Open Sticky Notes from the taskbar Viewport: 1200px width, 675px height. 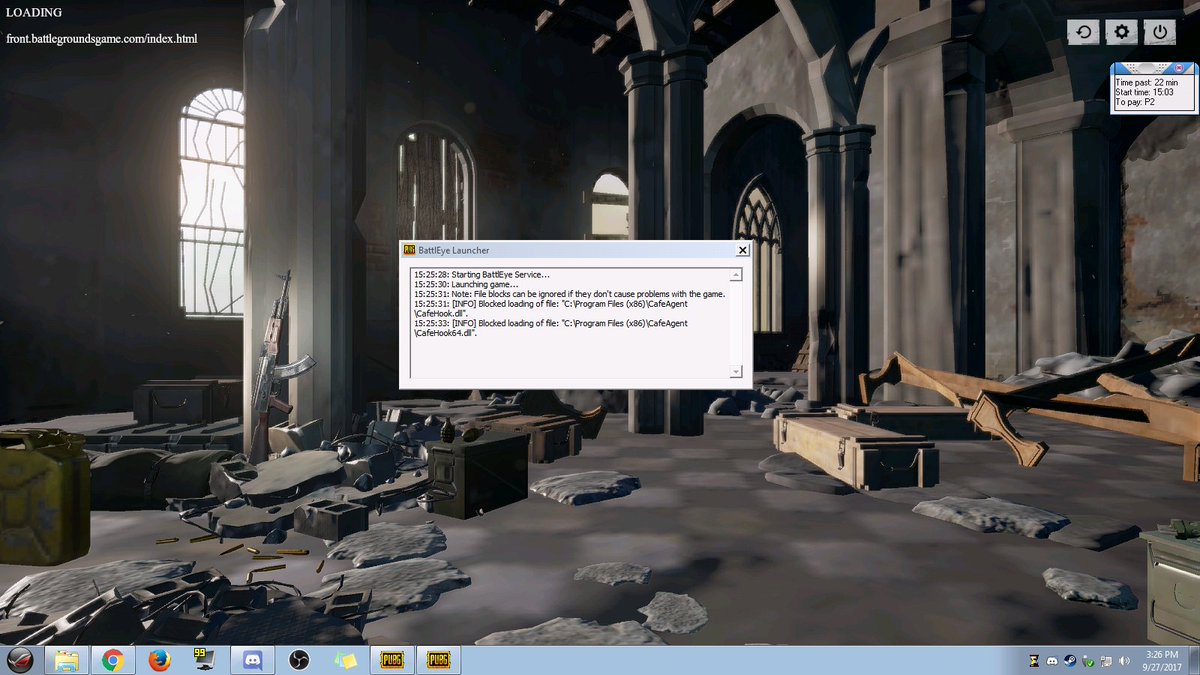pyautogui.click(x=344, y=660)
